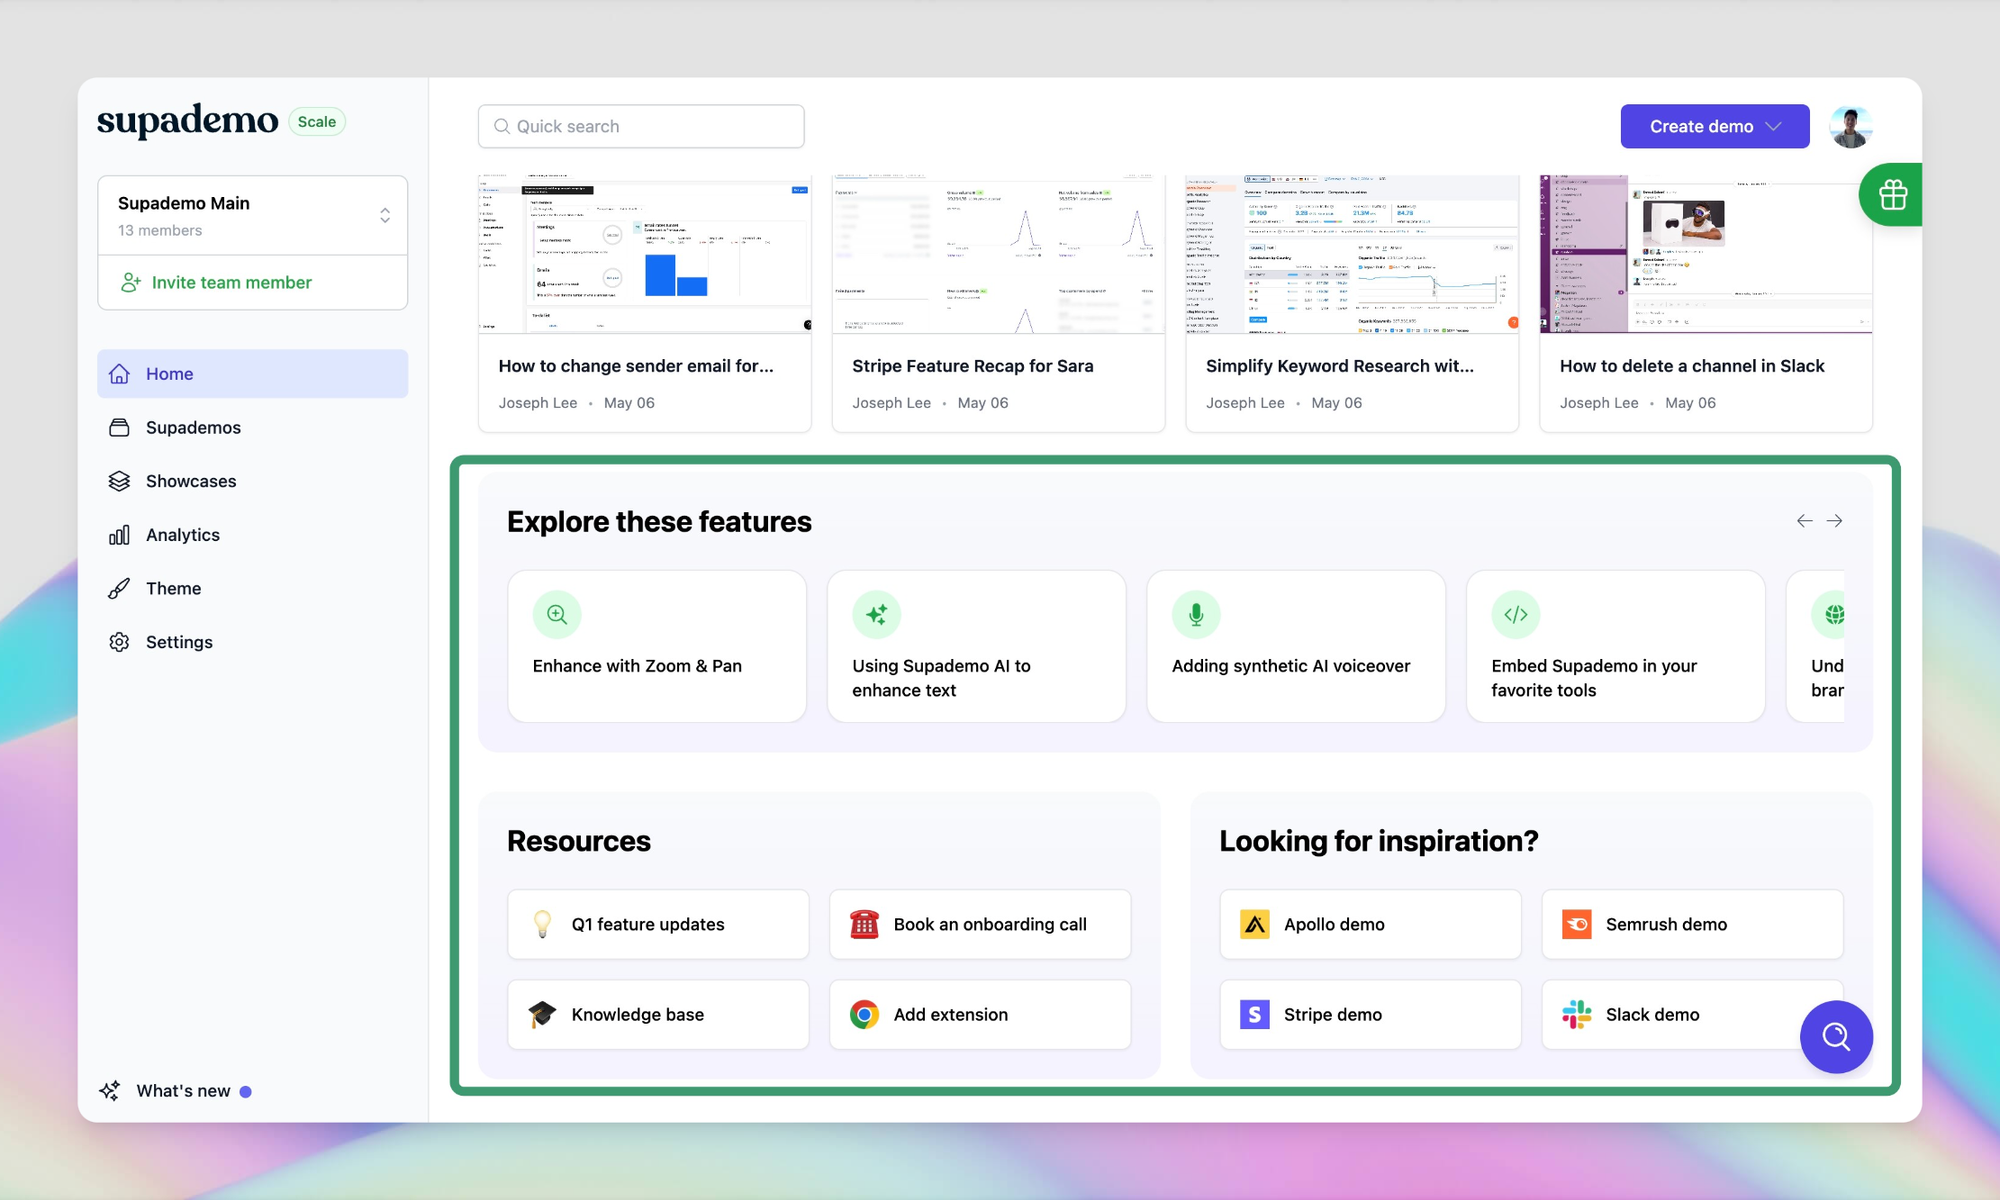Open delete Slack channel demo thumbnail
2000x1200 pixels.
pos(1706,255)
